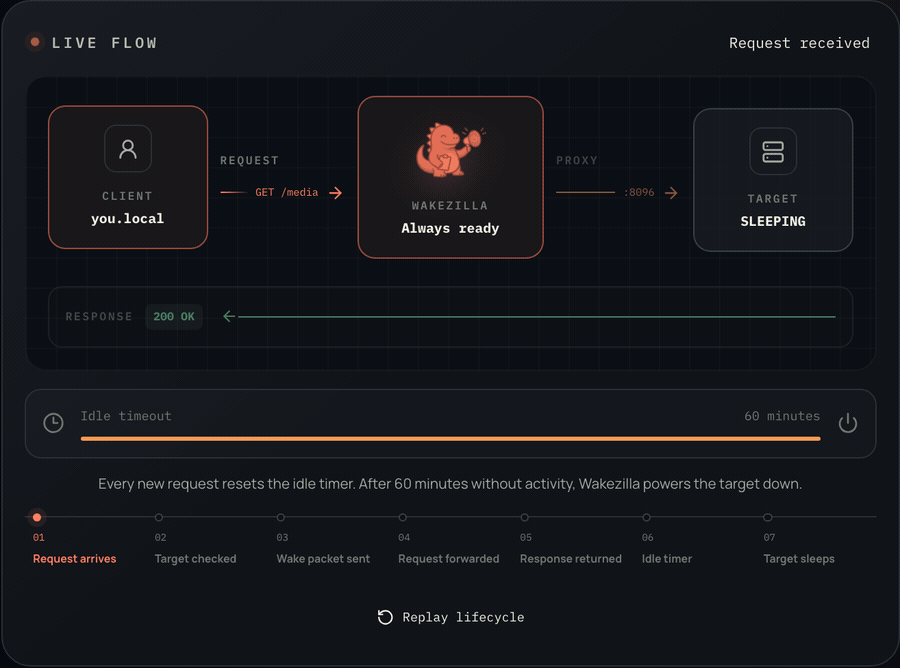Click the GET /media request arrow
The image size is (900, 668).
tap(335, 193)
